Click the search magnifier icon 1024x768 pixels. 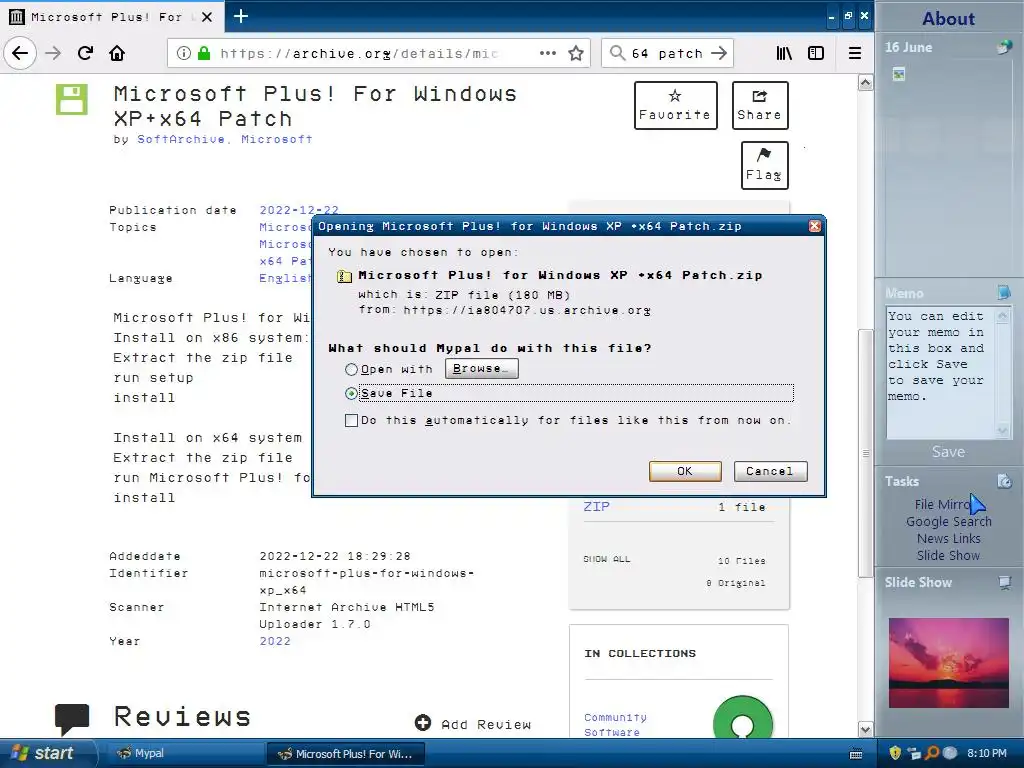pyautogui.click(x=617, y=53)
